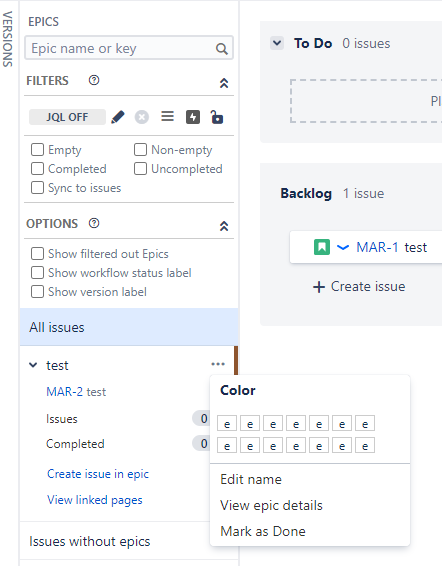Pick the first color swatch in Color menu

(x=227, y=423)
